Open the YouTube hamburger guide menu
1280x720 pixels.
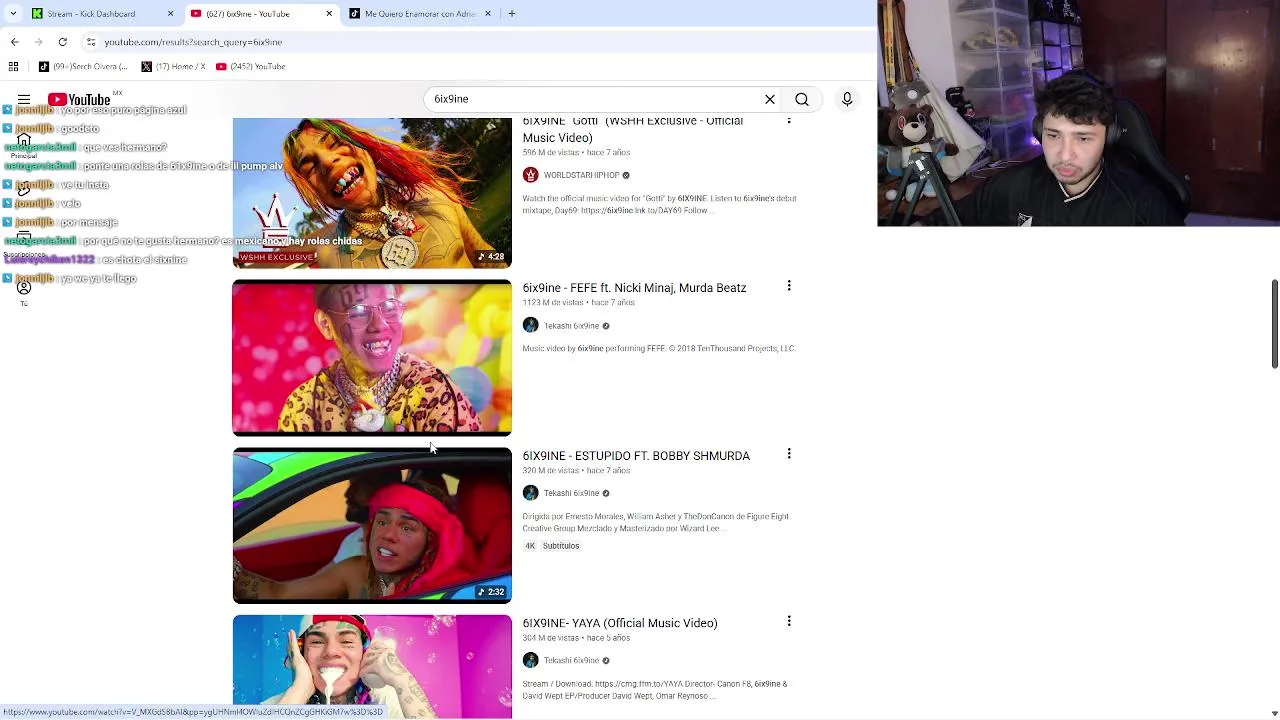24,99
